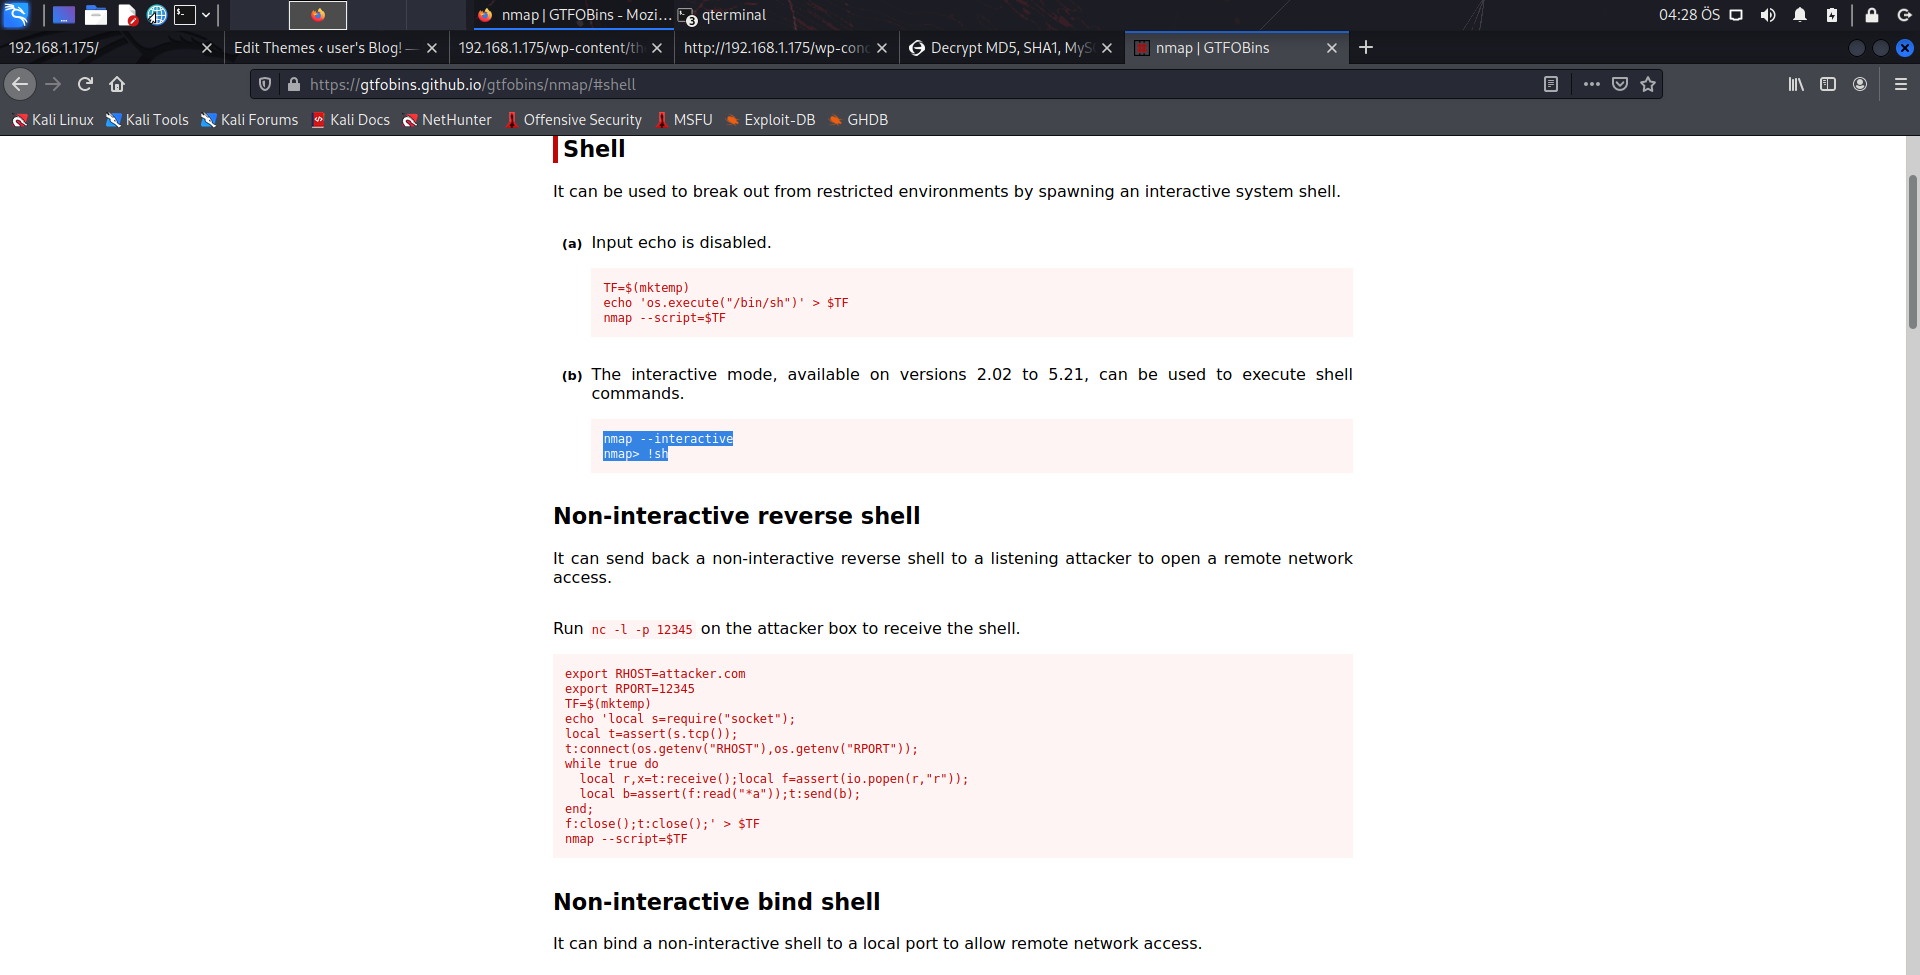
Task: Switch to the http://192.168.1.175/wp-con tab
Action: [x=785, y=48]
